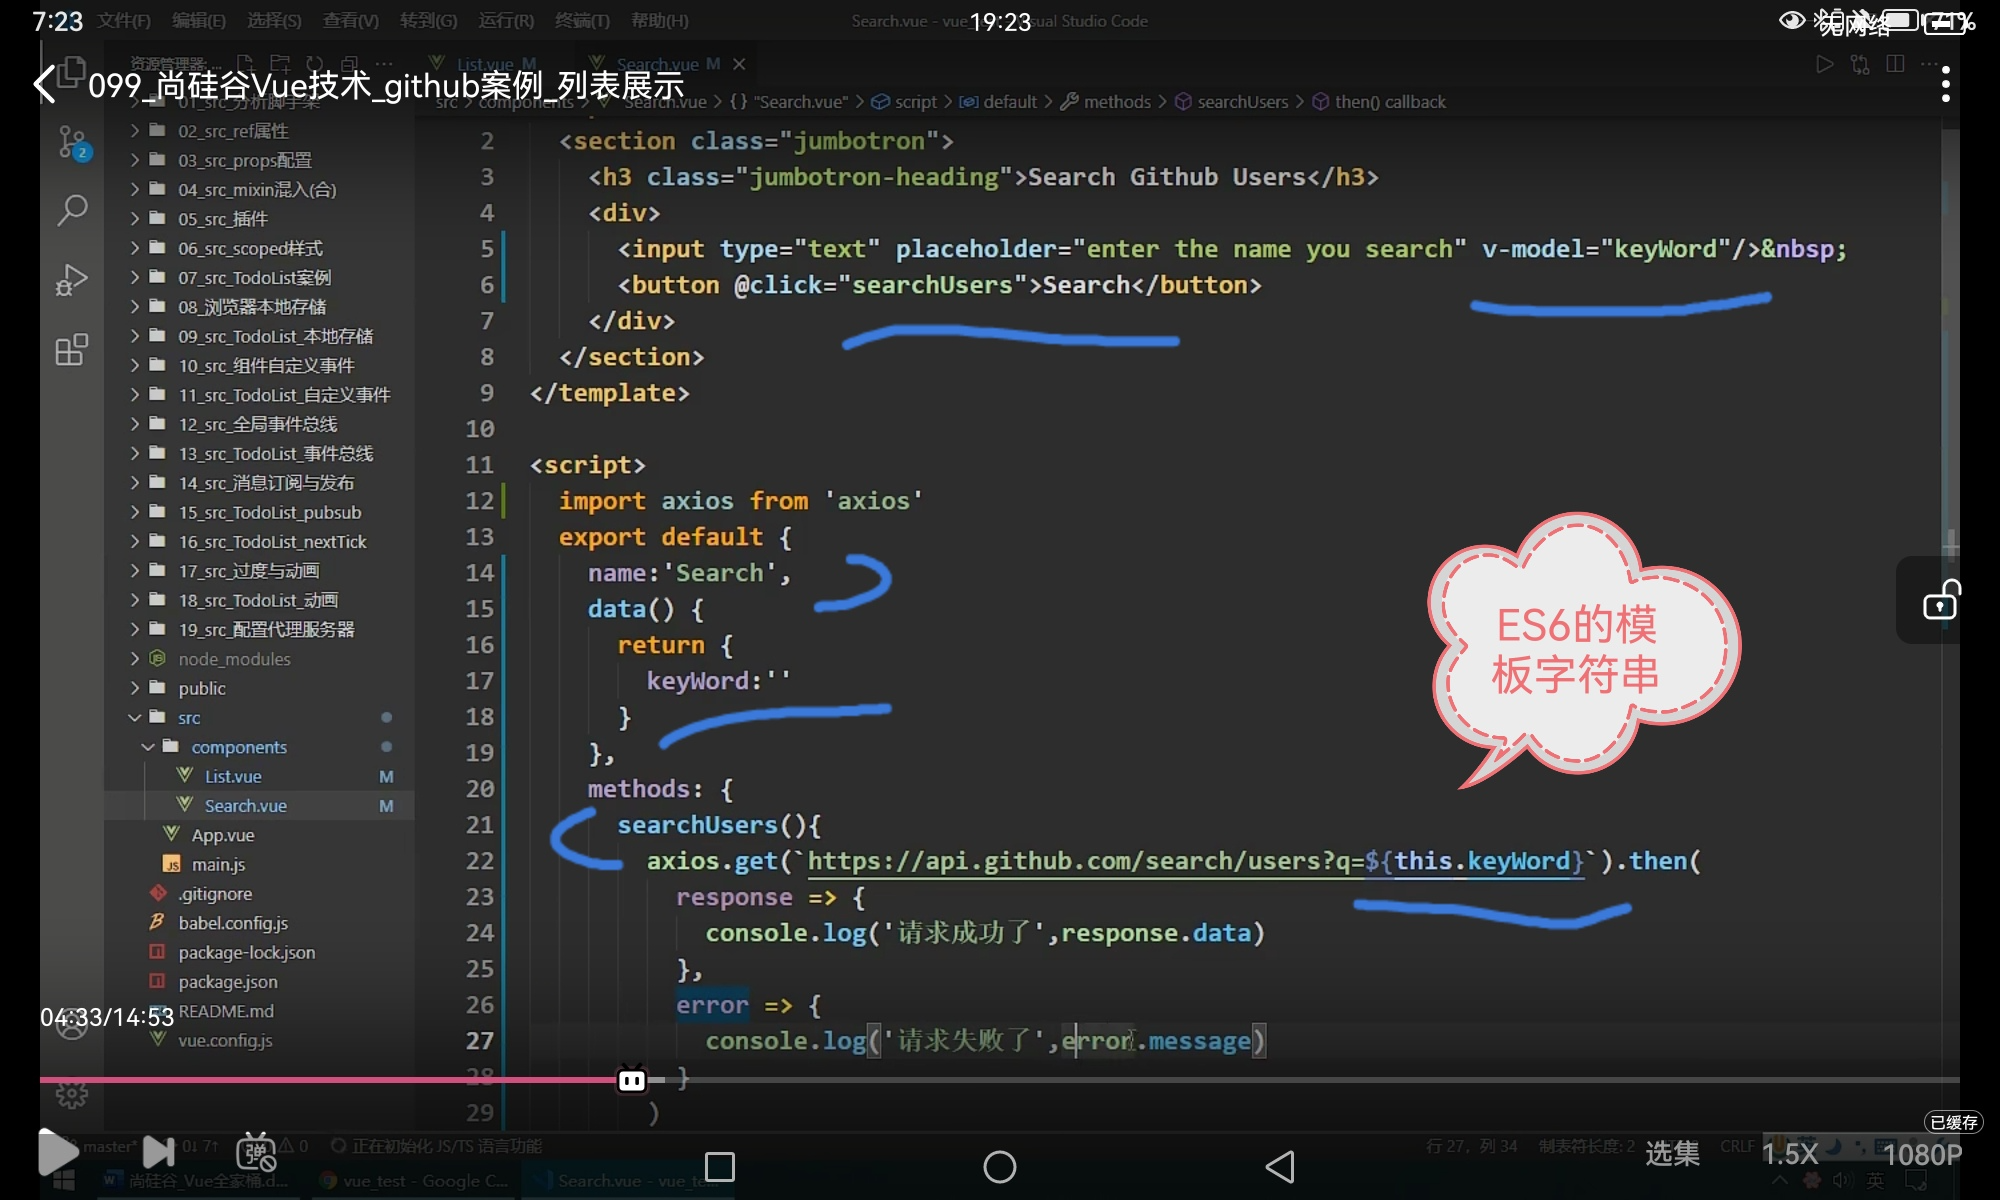2000x1200 pixels.
Task: Click the Search icon in activity bar
Action: click(72, 210)
